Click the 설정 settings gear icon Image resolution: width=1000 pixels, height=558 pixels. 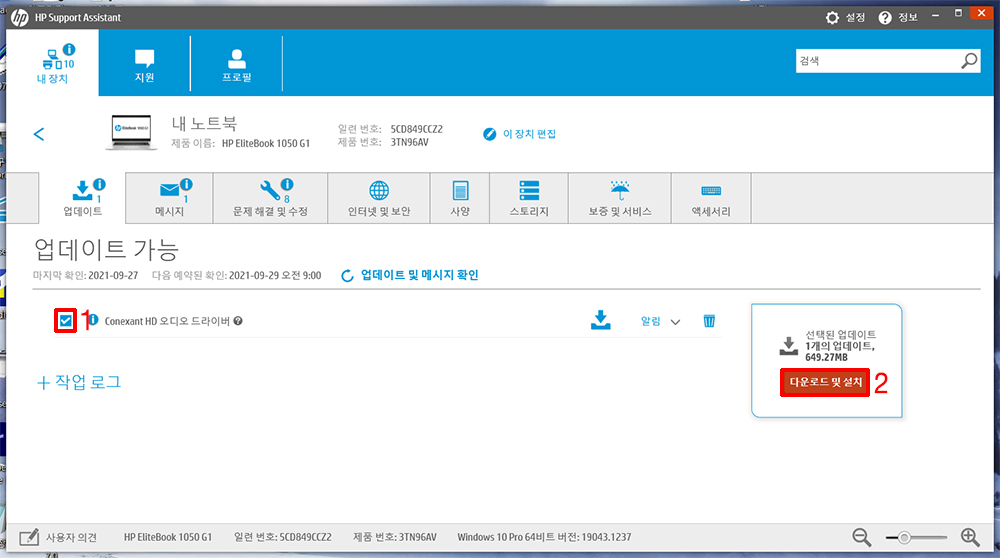[x=832, y=18]
